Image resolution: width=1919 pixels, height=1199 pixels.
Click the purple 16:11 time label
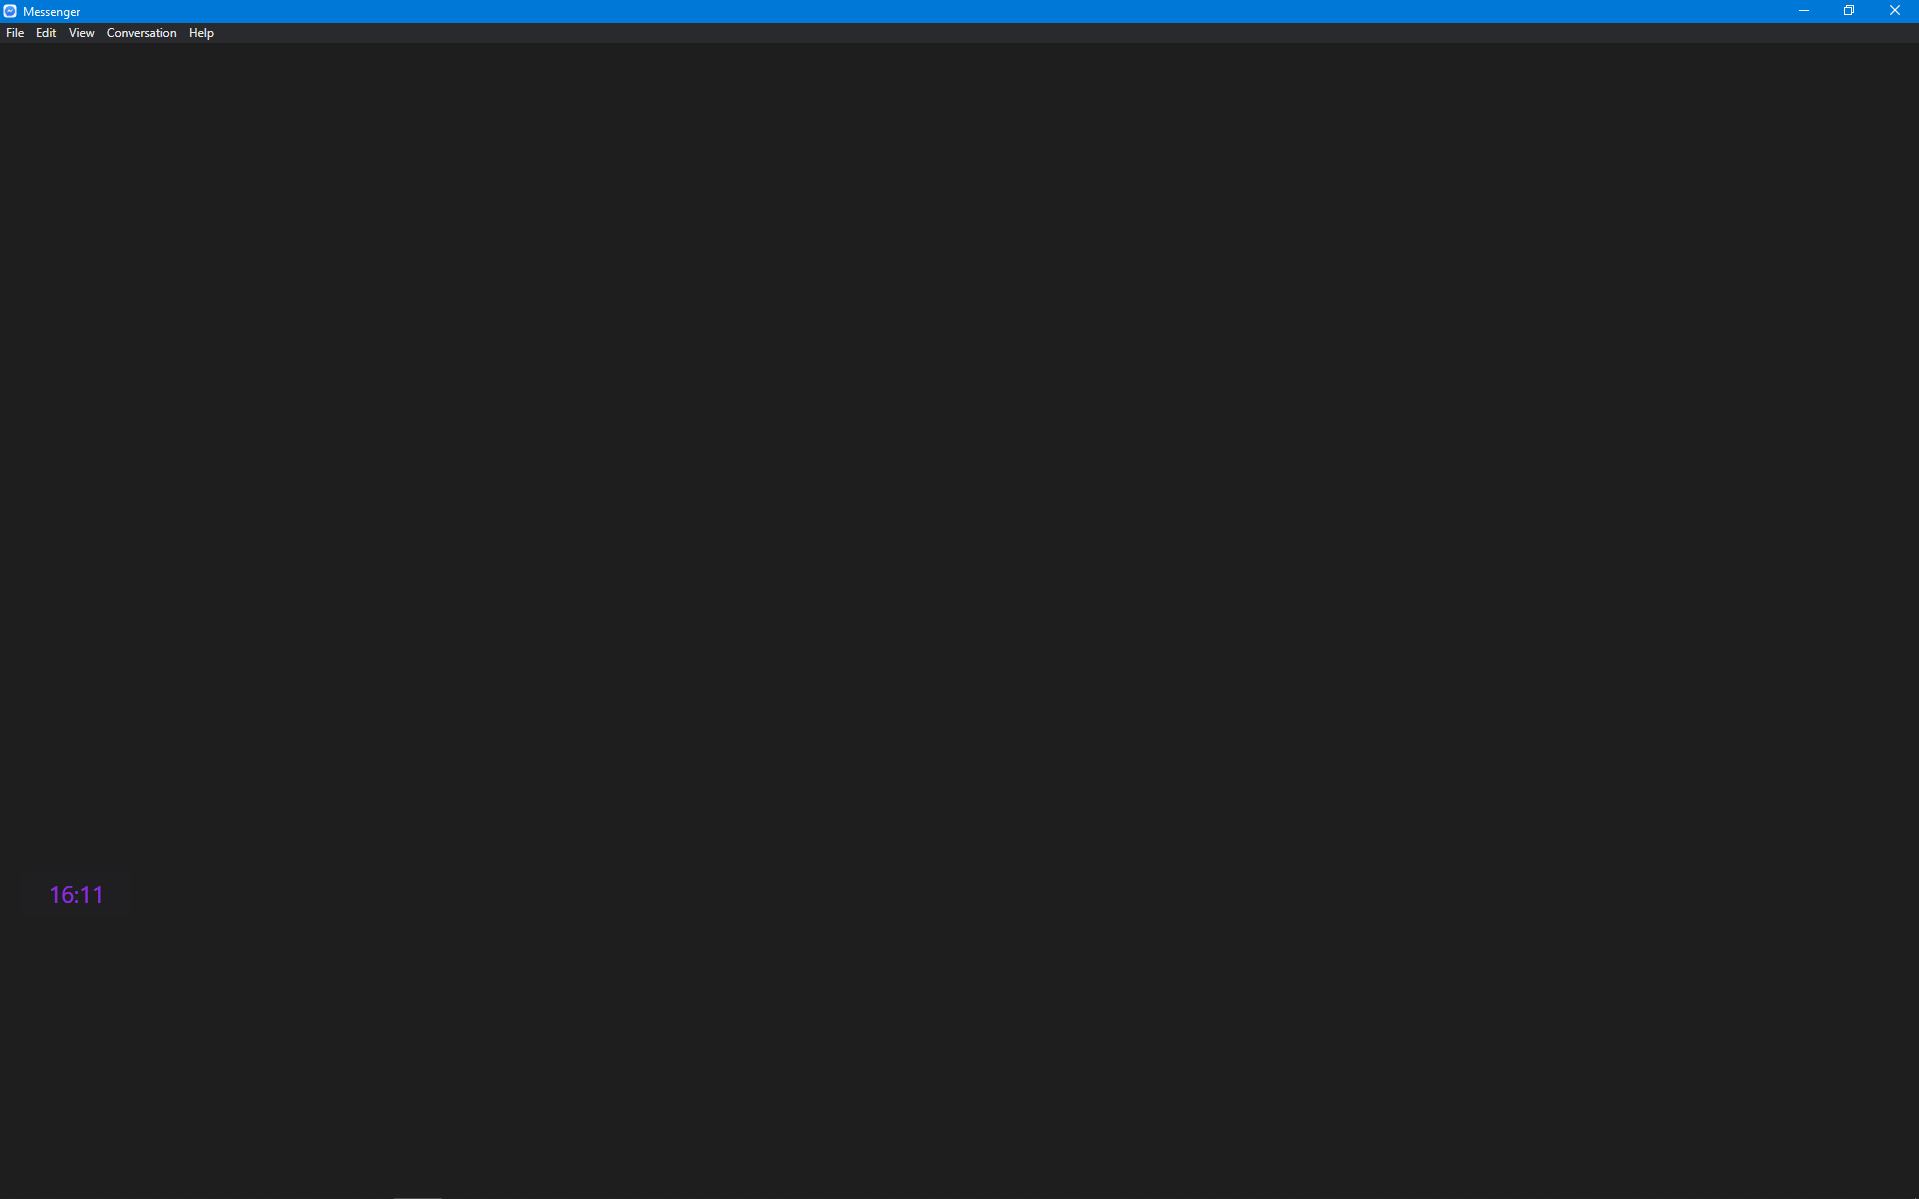point(76,895)
